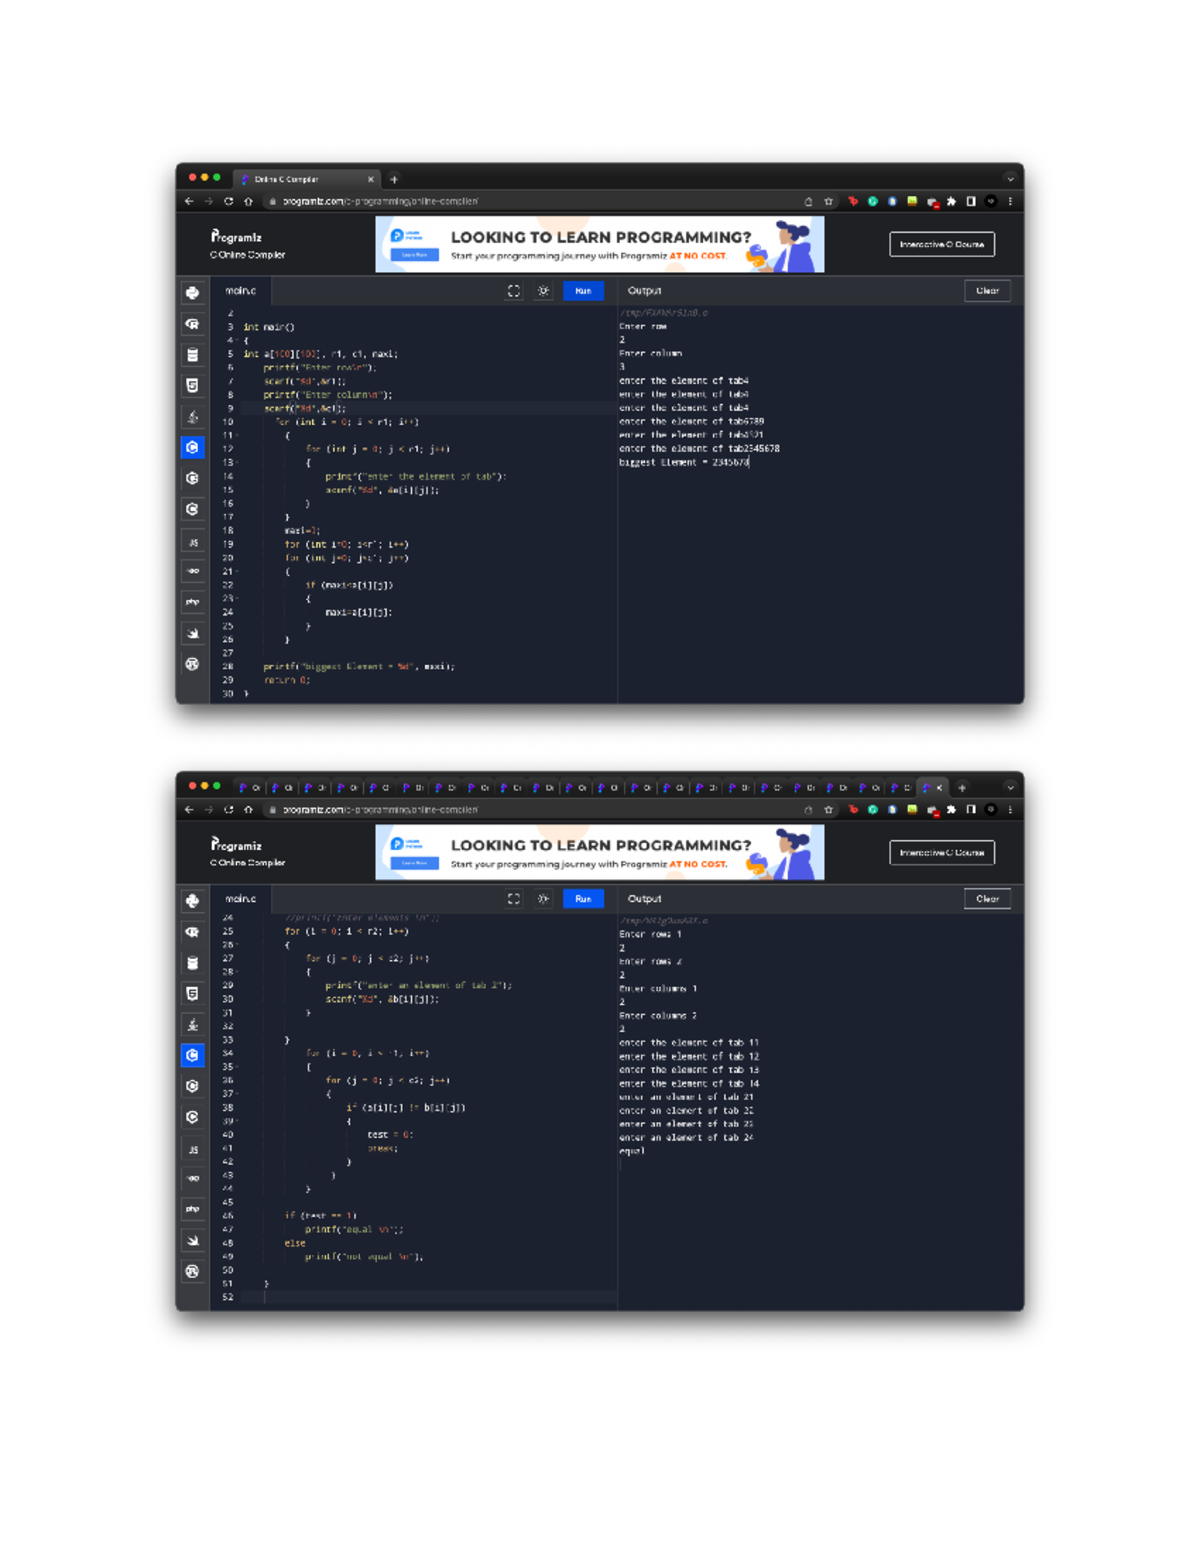Screen dimensions: 1200x1553
Task: Collapse the code fold at line 21 in single-tab window
Action: 237,572
